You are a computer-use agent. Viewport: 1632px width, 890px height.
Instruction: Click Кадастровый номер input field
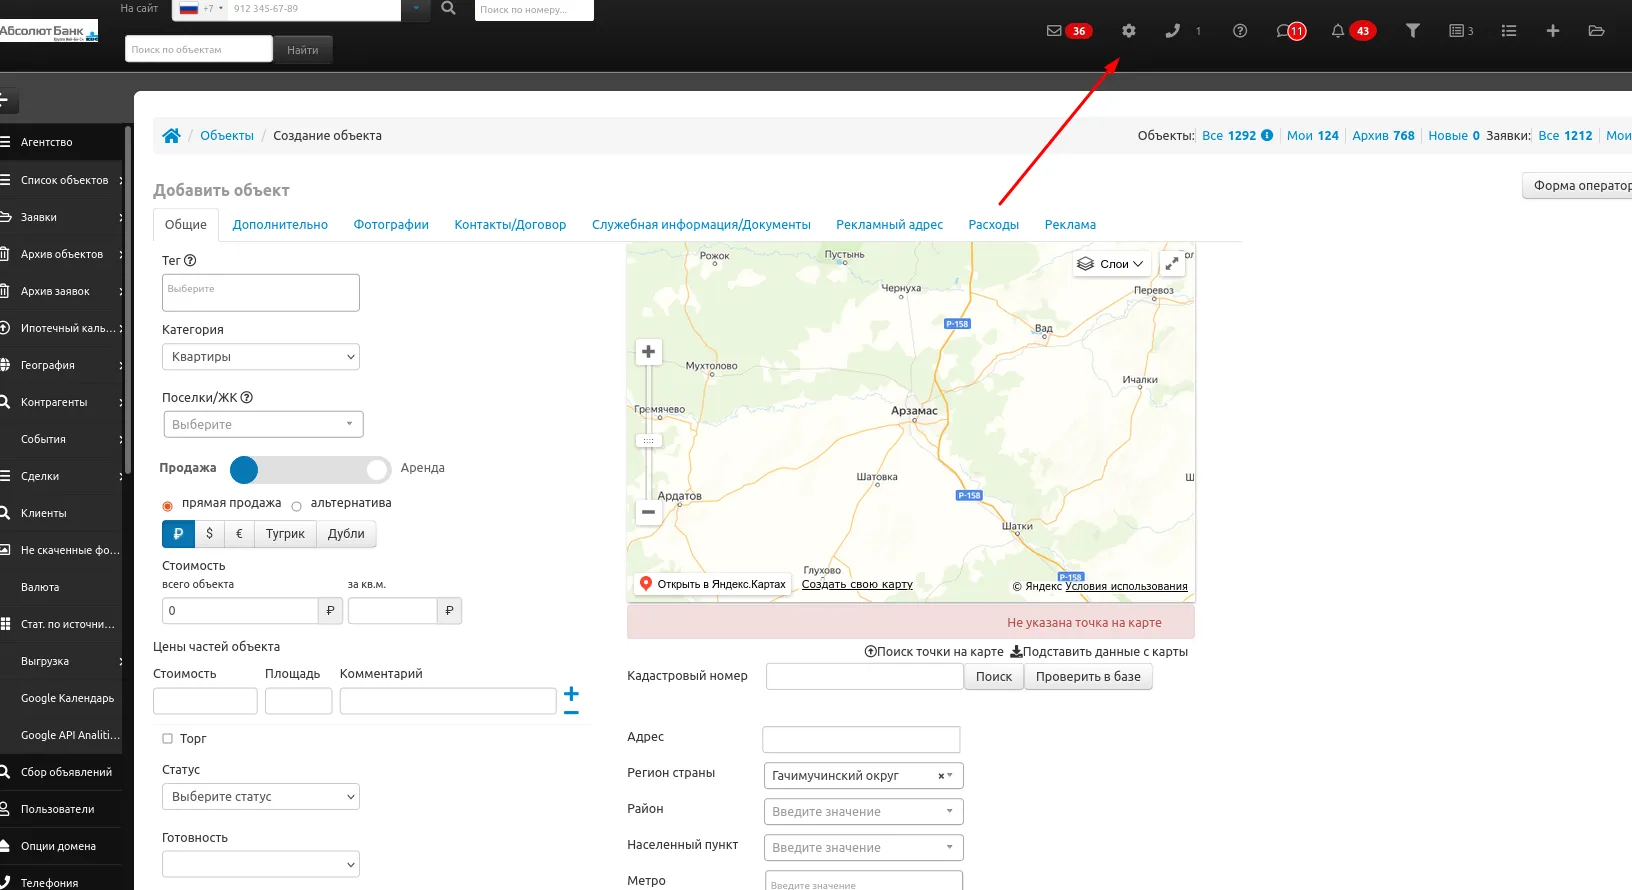point(864,677)
